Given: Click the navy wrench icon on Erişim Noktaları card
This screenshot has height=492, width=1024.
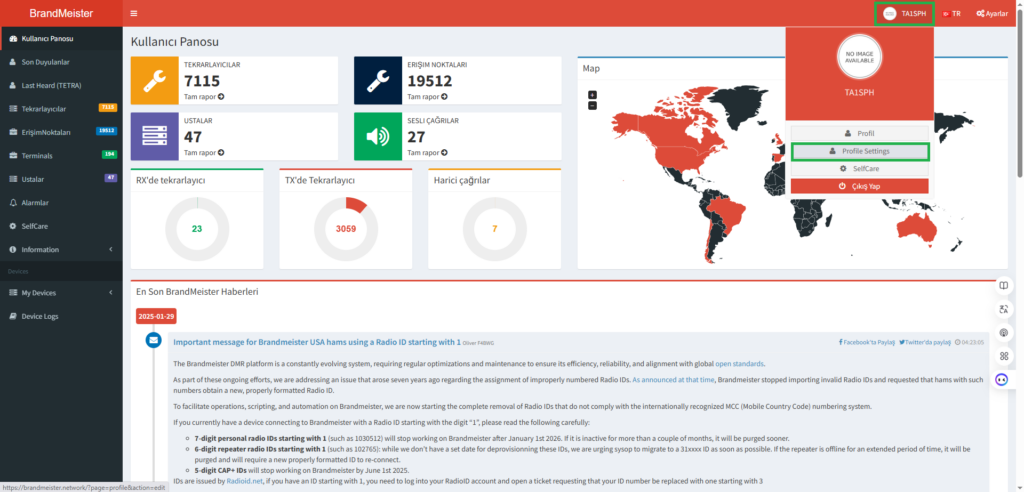Looking at the screenshot, I should 378,80.
